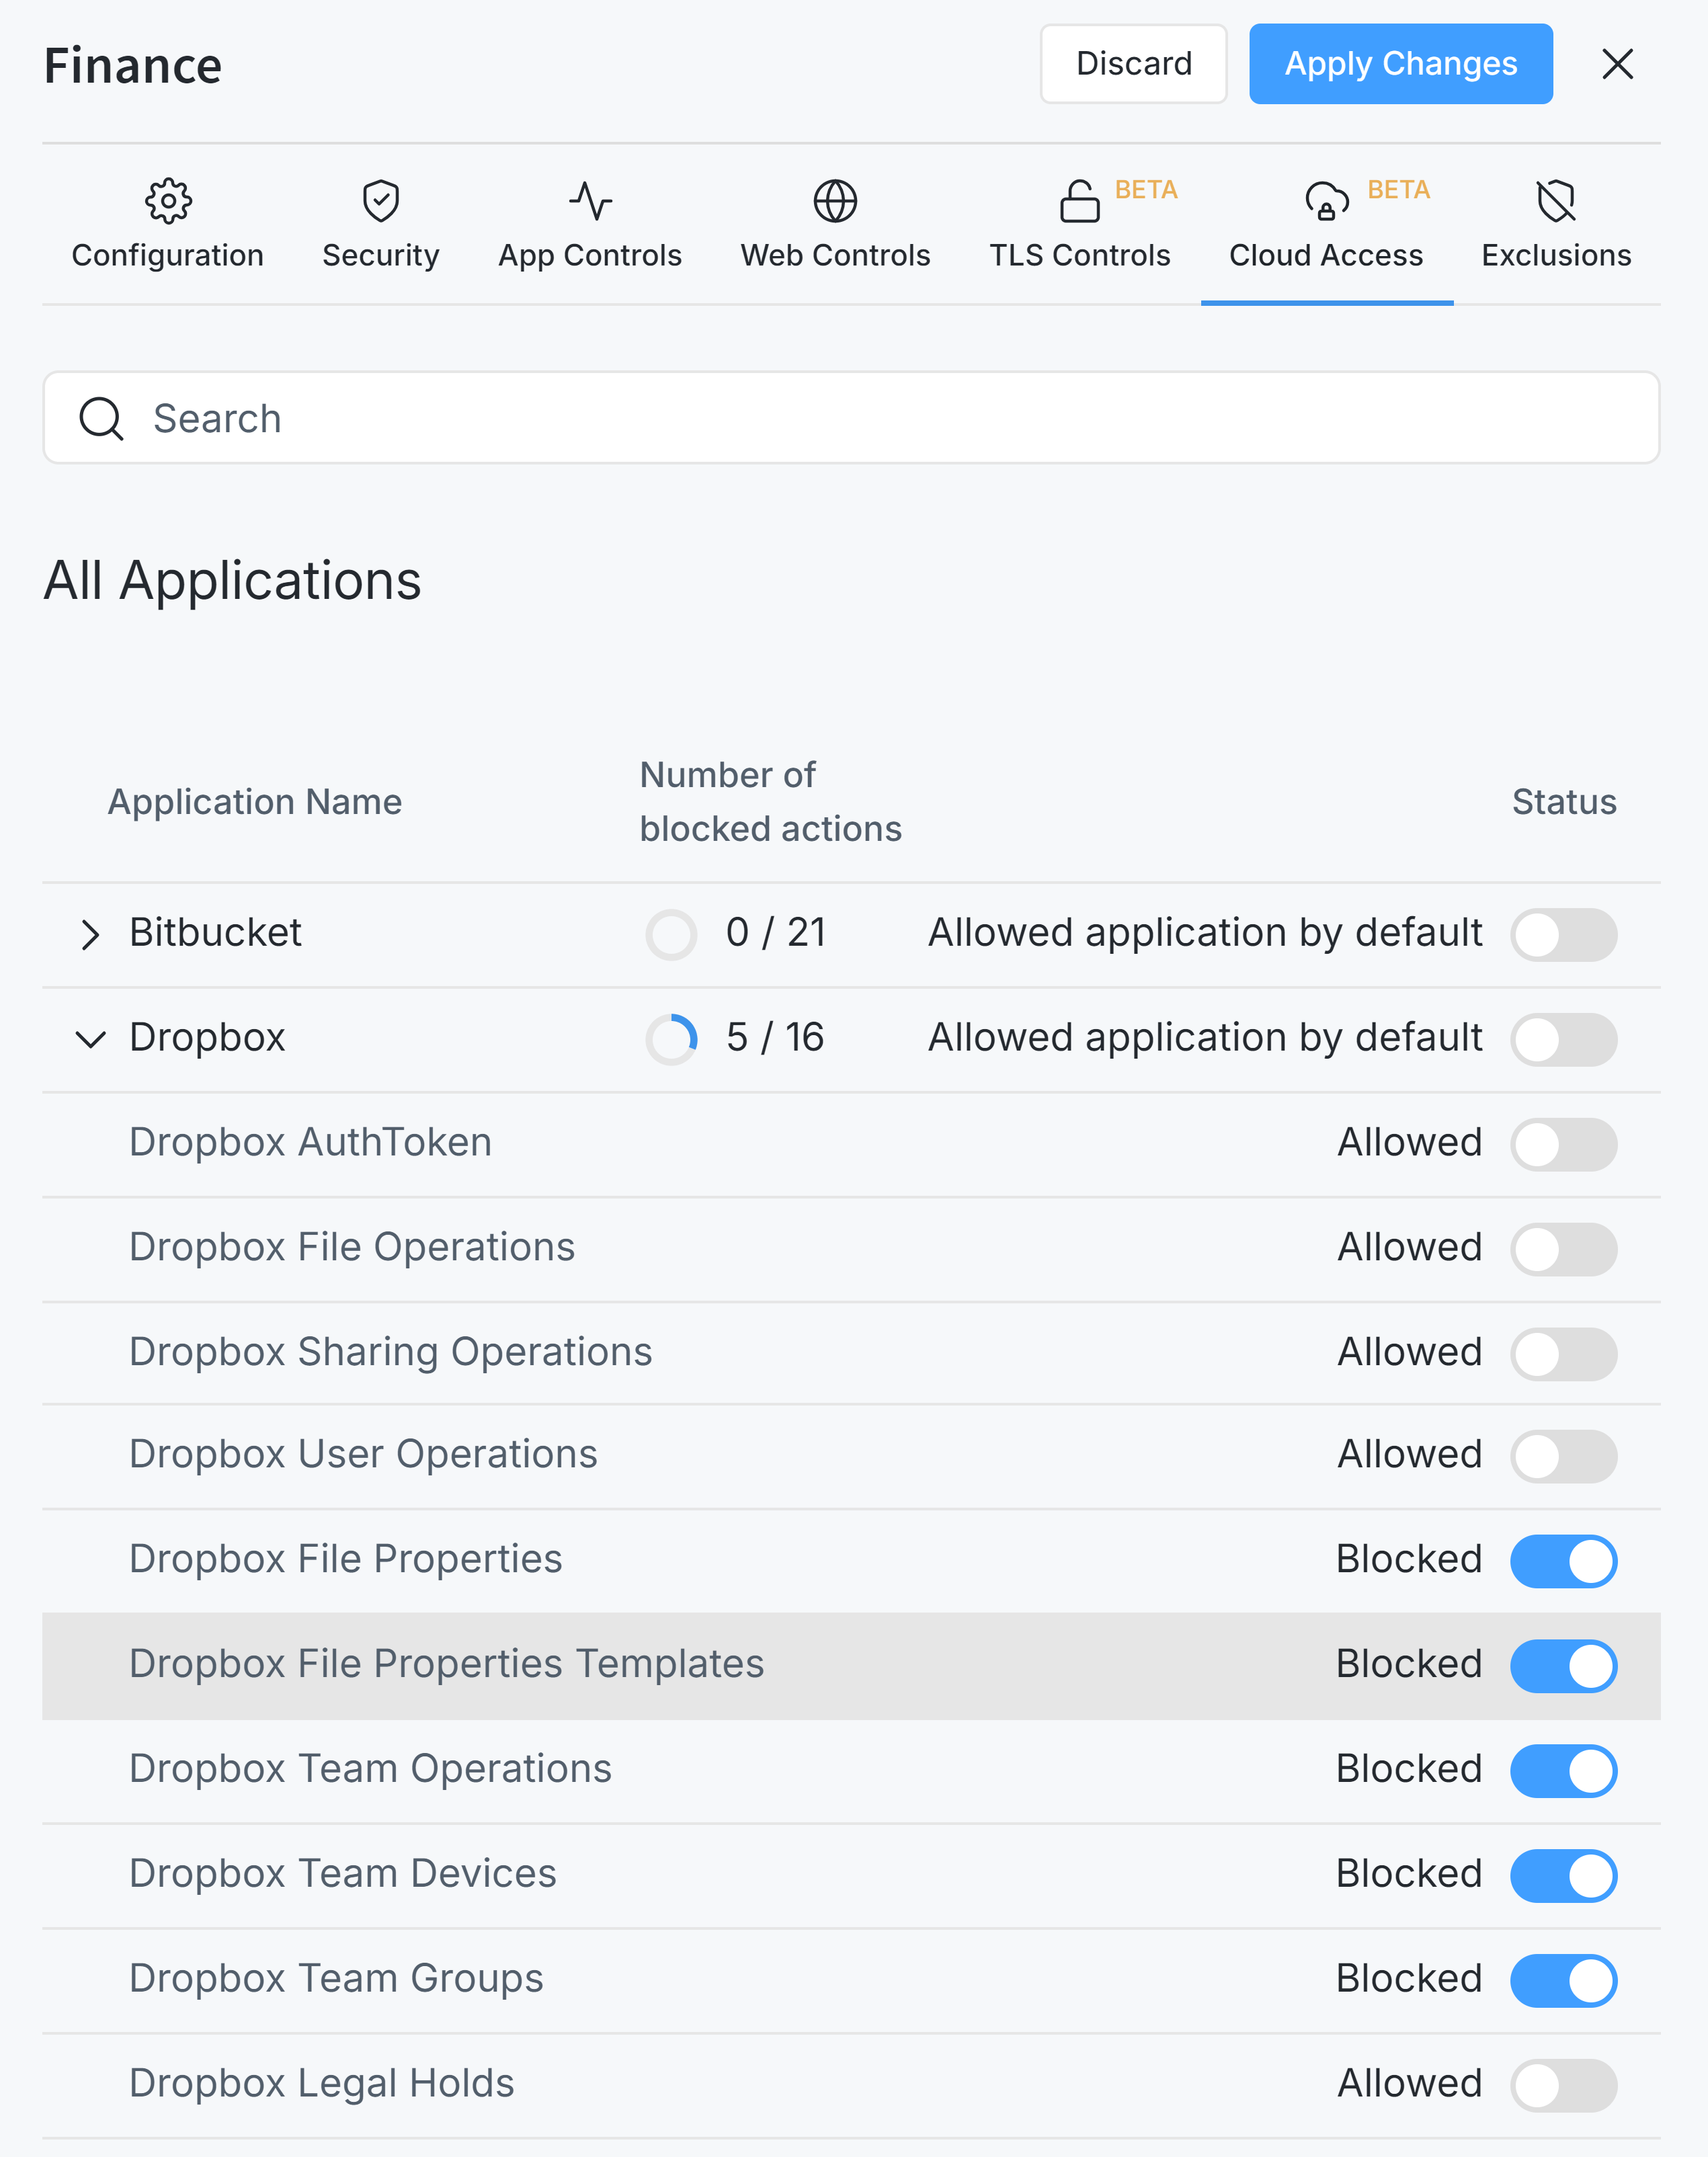Block Dropbox User Operations toggle
The height and width of the screenshot is (2157, 1708).
(1563, 1456)
